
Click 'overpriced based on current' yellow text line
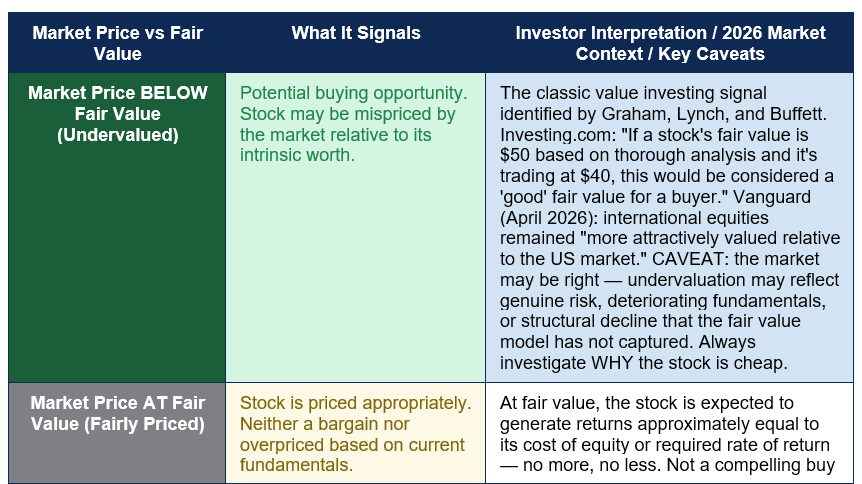point(352,445)
